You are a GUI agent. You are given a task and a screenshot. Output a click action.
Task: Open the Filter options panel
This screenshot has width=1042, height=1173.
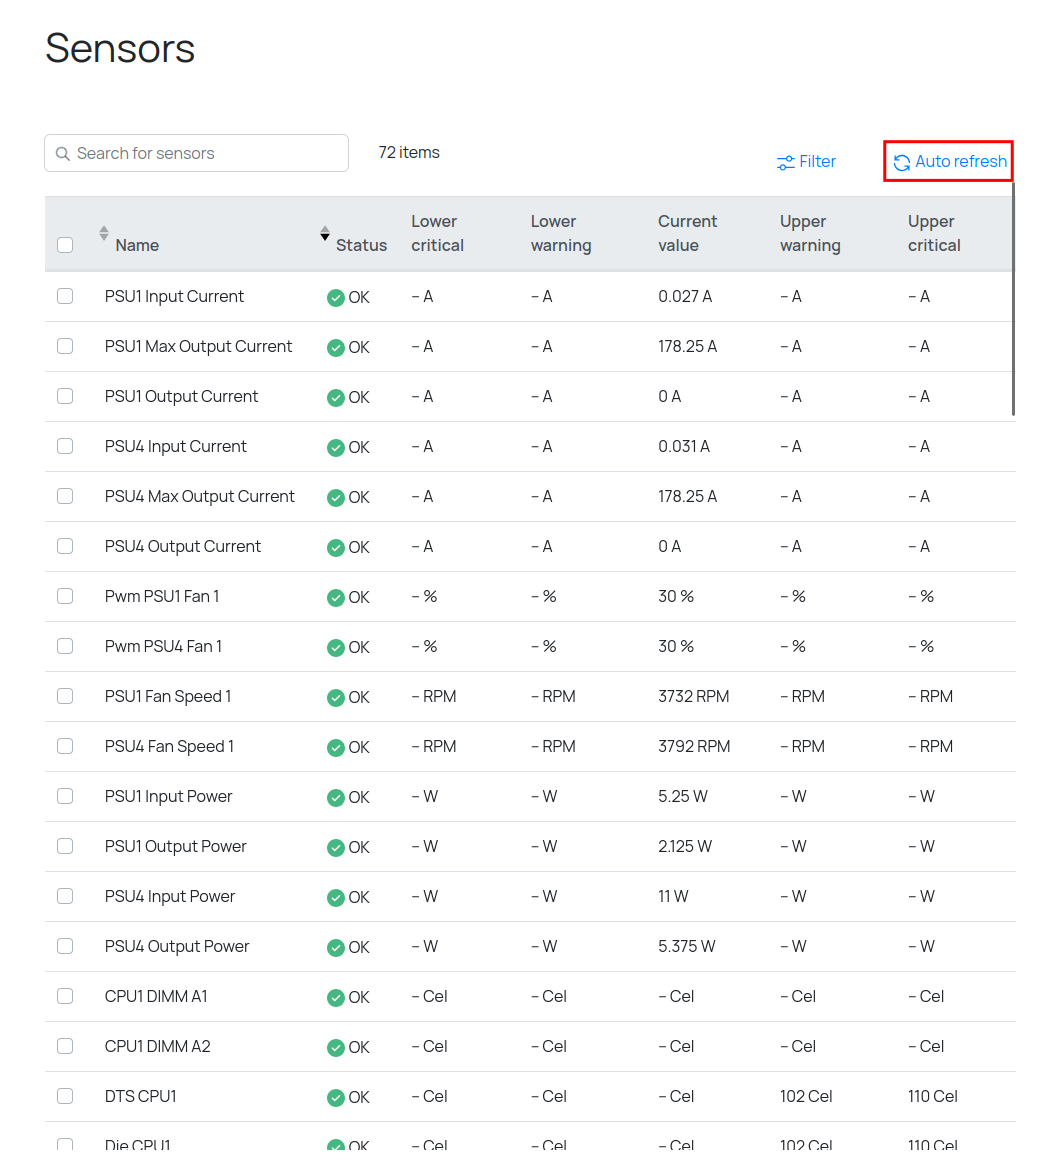tap(806, 162)
